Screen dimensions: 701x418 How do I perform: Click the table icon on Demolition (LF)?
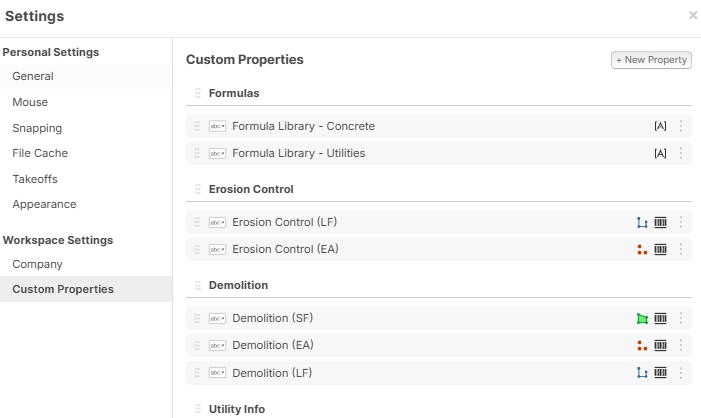pos(661,373)
